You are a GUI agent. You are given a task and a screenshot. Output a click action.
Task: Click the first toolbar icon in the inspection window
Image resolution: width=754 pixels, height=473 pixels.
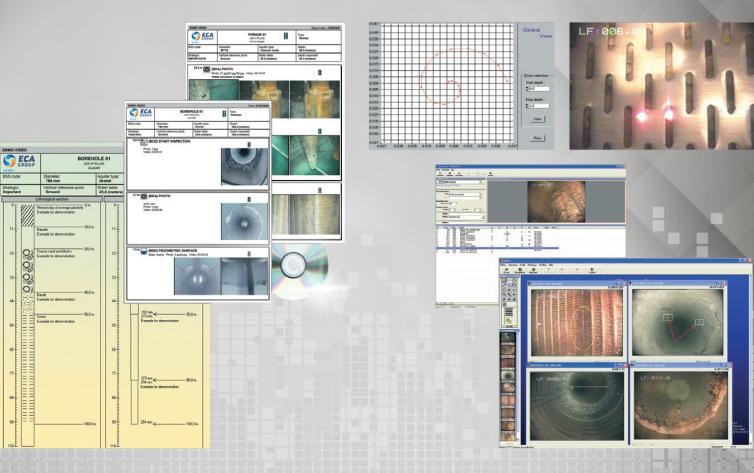click(x=440, y=174)
